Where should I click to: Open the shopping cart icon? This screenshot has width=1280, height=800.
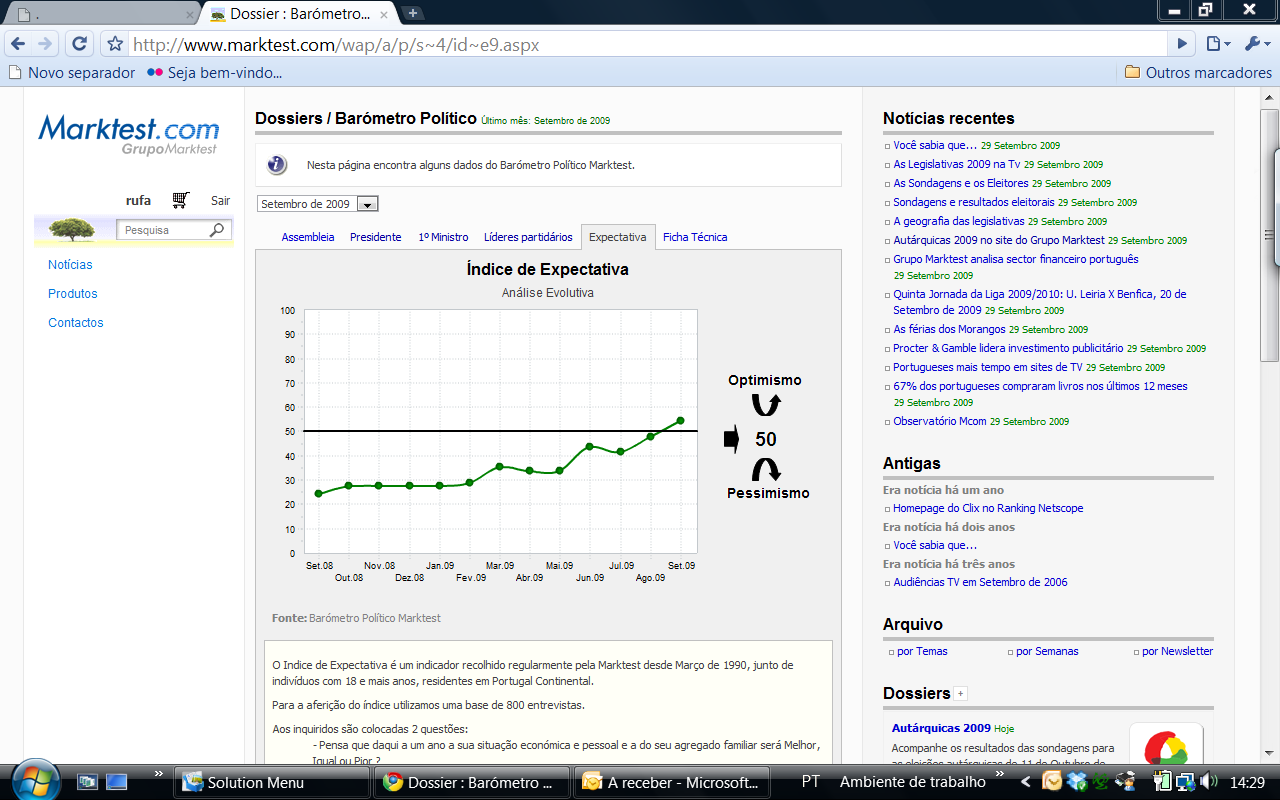(180, 200)
